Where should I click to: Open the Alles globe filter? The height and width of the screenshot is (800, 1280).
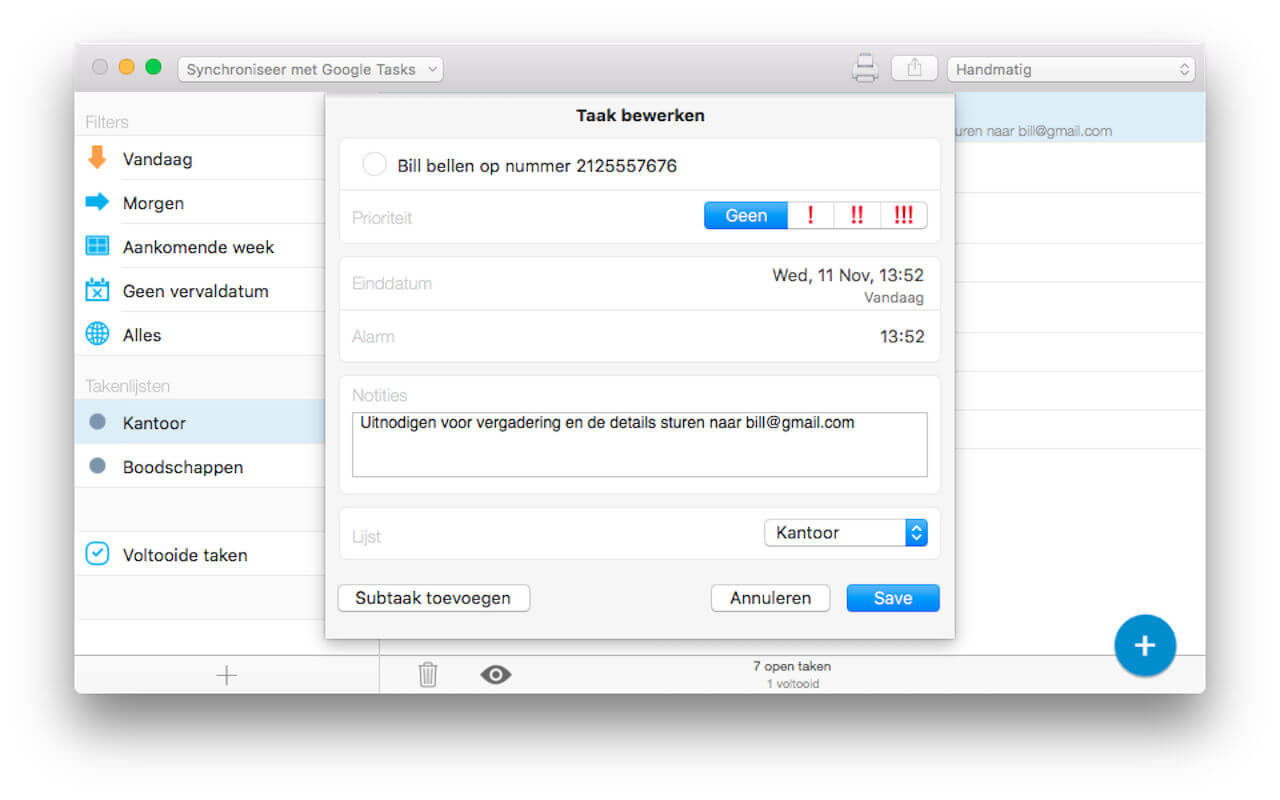pyautogui.click(x=96, y=334)
